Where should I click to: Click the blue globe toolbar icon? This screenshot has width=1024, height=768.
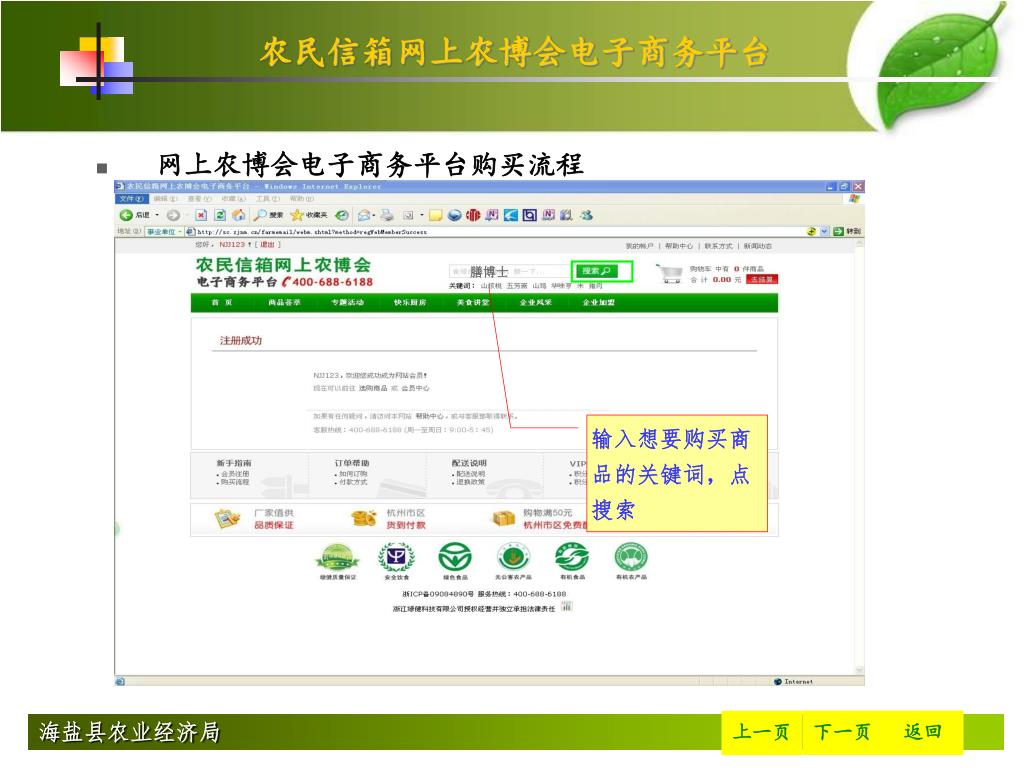coord(455,215)
